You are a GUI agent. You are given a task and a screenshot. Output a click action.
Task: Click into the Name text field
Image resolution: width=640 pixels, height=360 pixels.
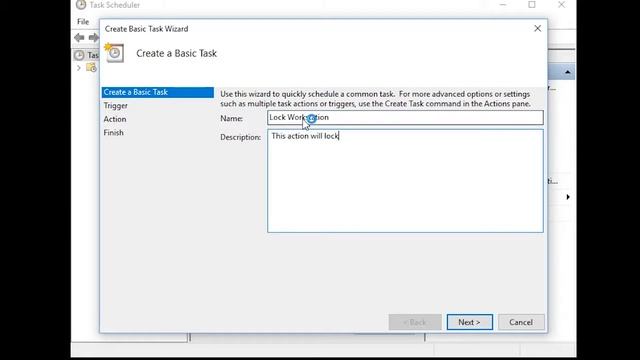pyautogui.click(x=405, y=118)
